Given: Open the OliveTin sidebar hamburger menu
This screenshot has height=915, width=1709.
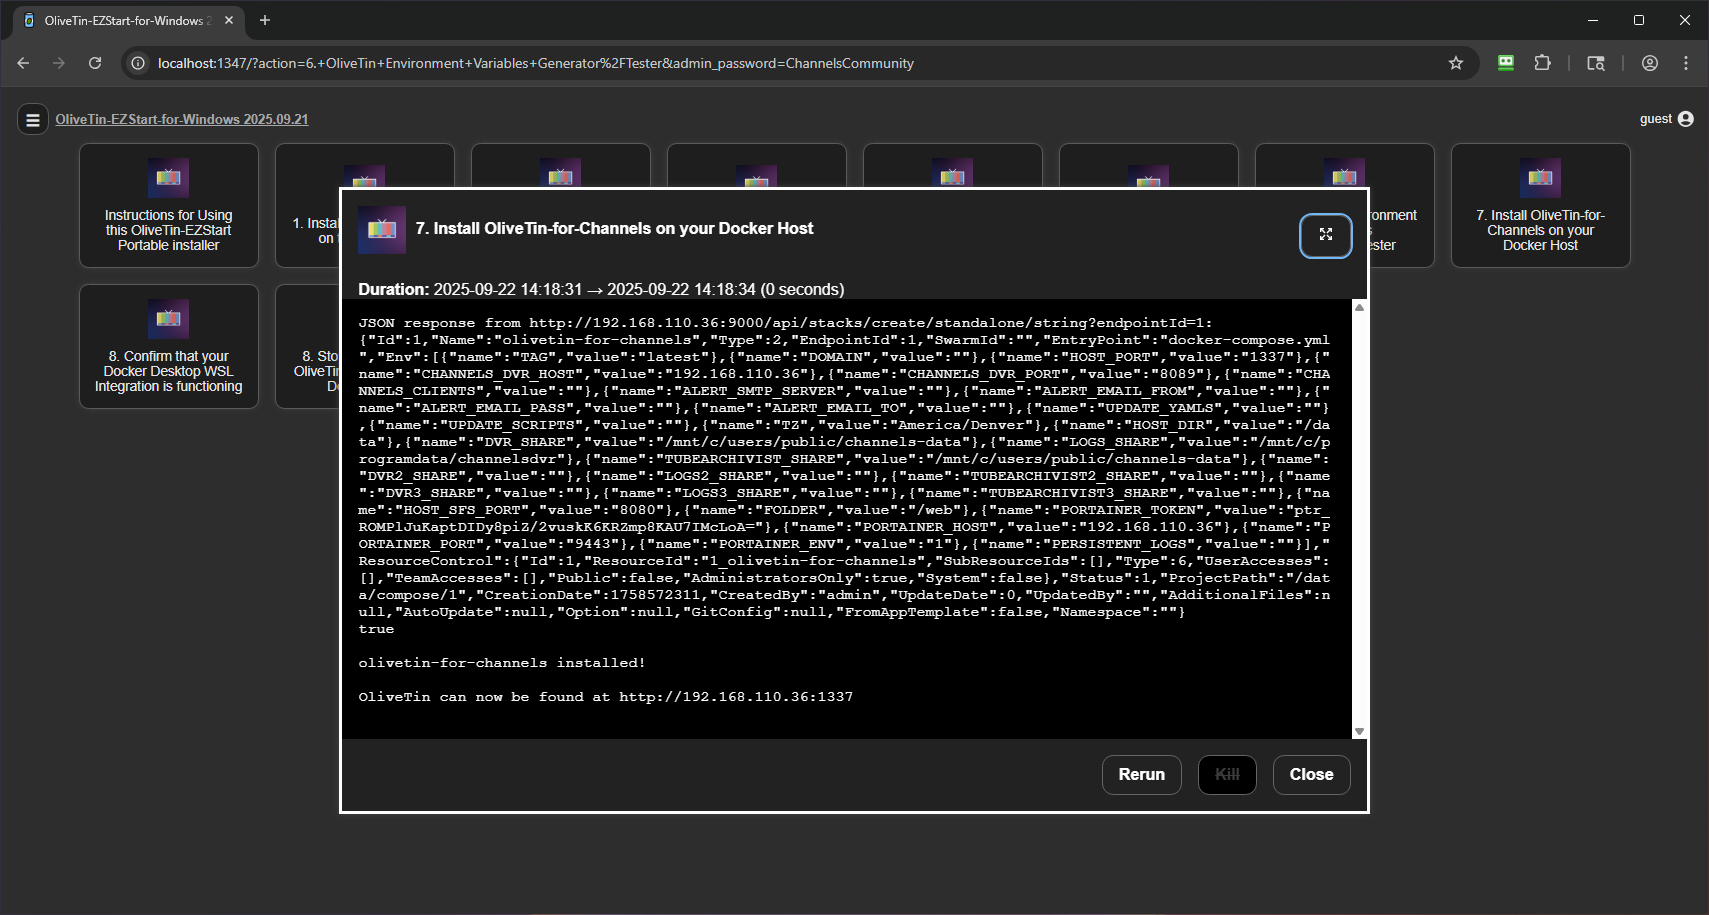Looking at the screenshot, I should tap(33, 119).
